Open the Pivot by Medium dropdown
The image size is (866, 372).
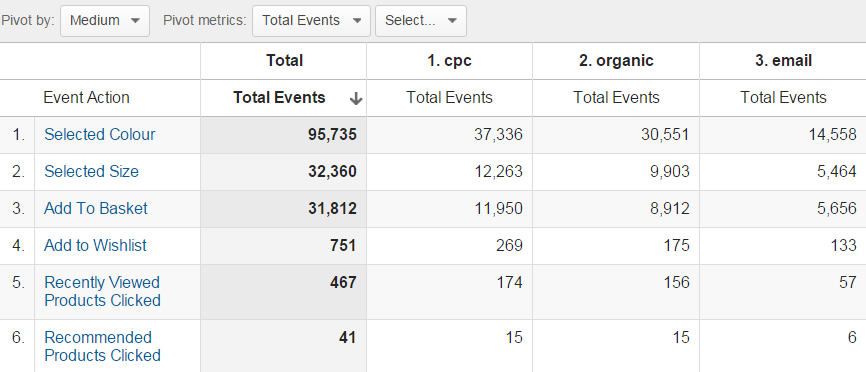tap(104, 21)
